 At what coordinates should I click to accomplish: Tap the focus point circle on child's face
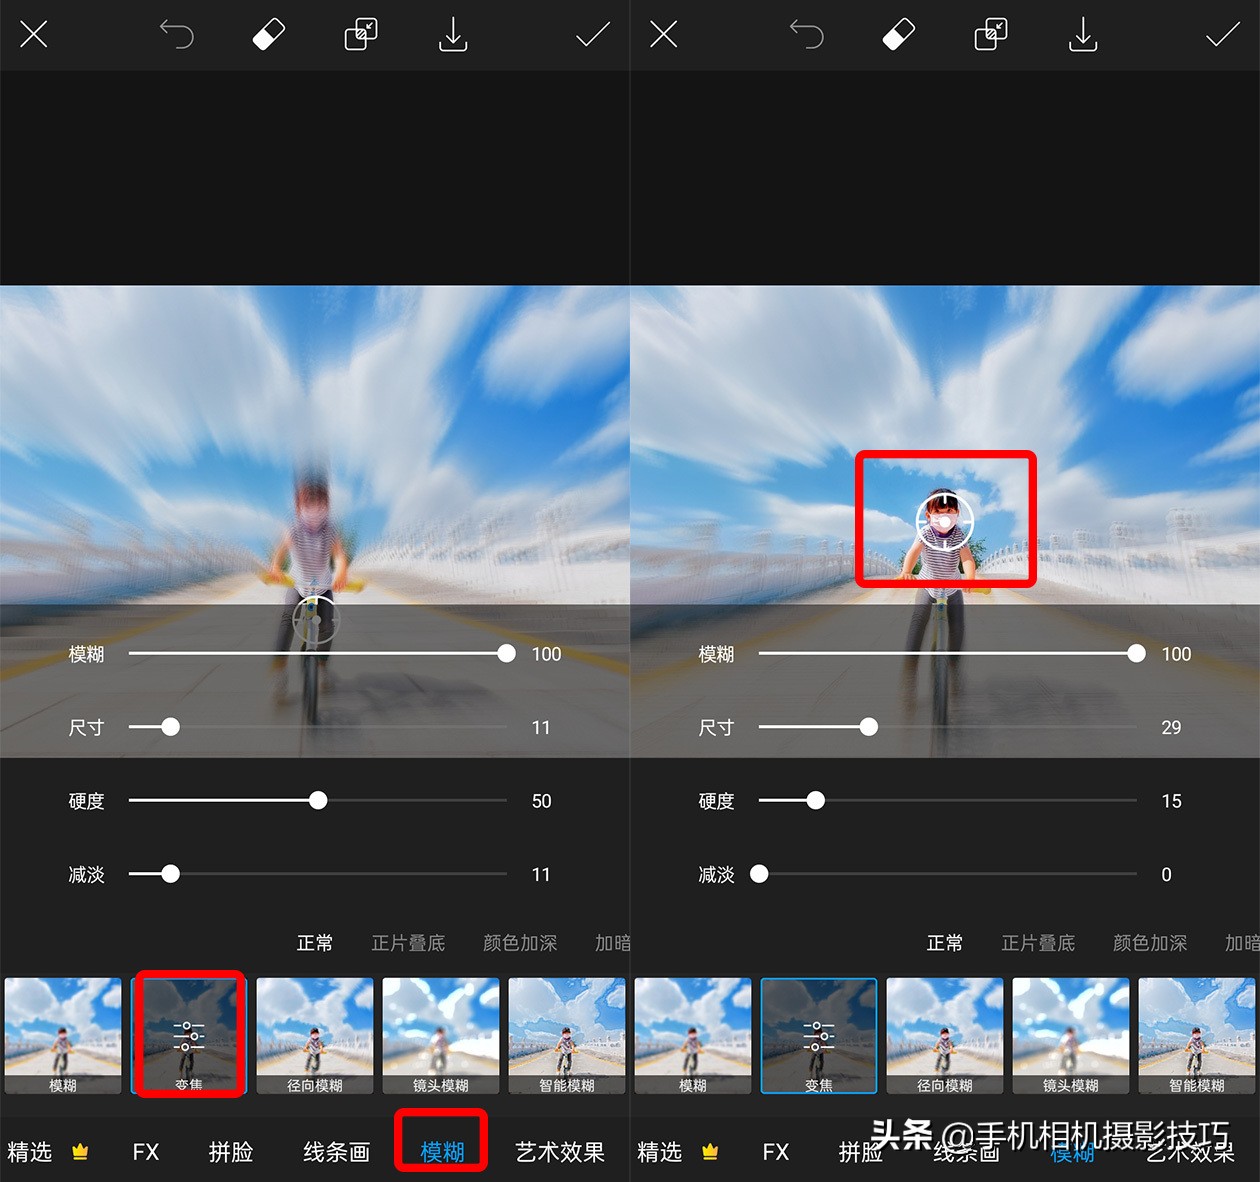click(944, 521)
